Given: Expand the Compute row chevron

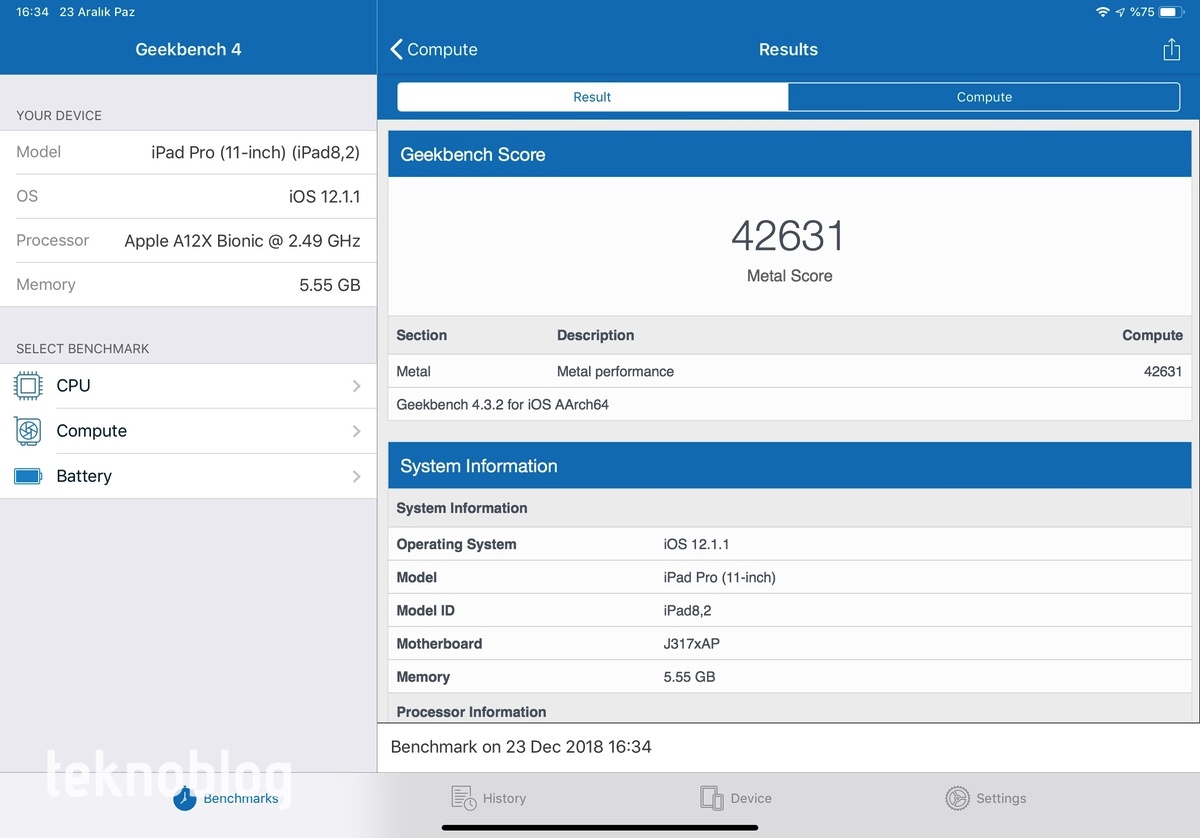Looking at the screenshot, I should 356,431.
